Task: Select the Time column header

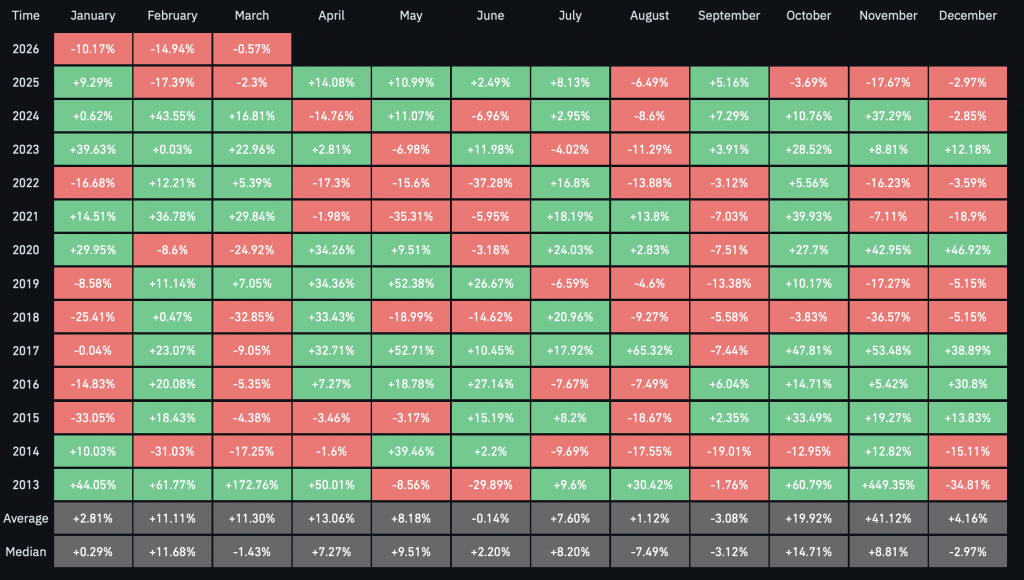Action: pos(25,16)
